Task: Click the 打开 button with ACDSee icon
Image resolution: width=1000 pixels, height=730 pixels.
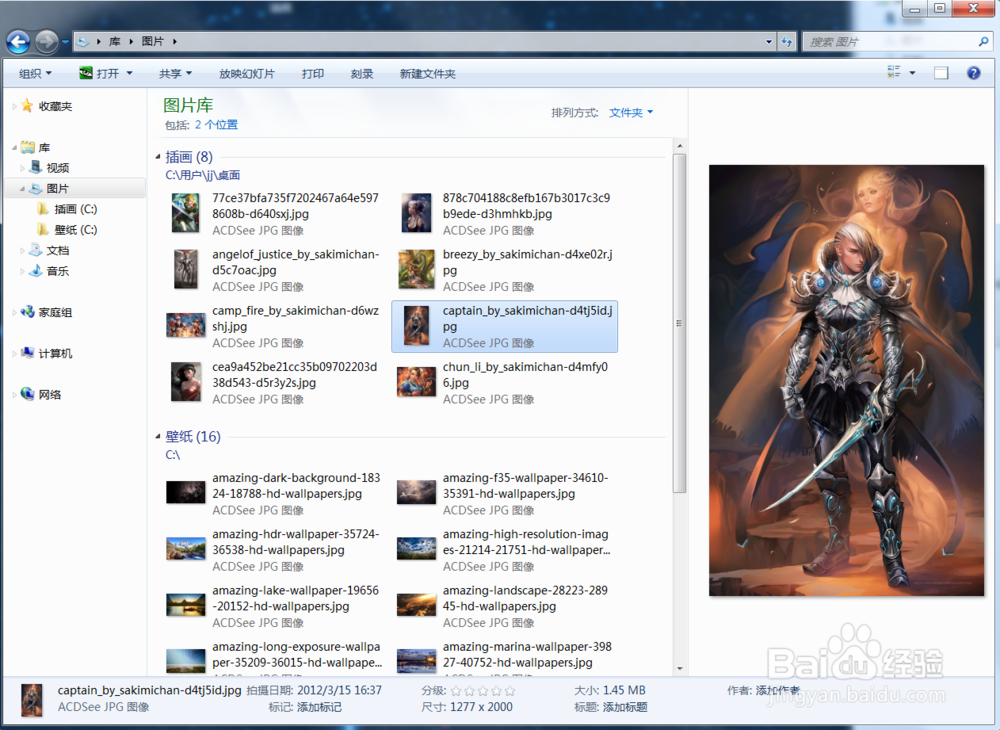Action: (x=99, y=73)
